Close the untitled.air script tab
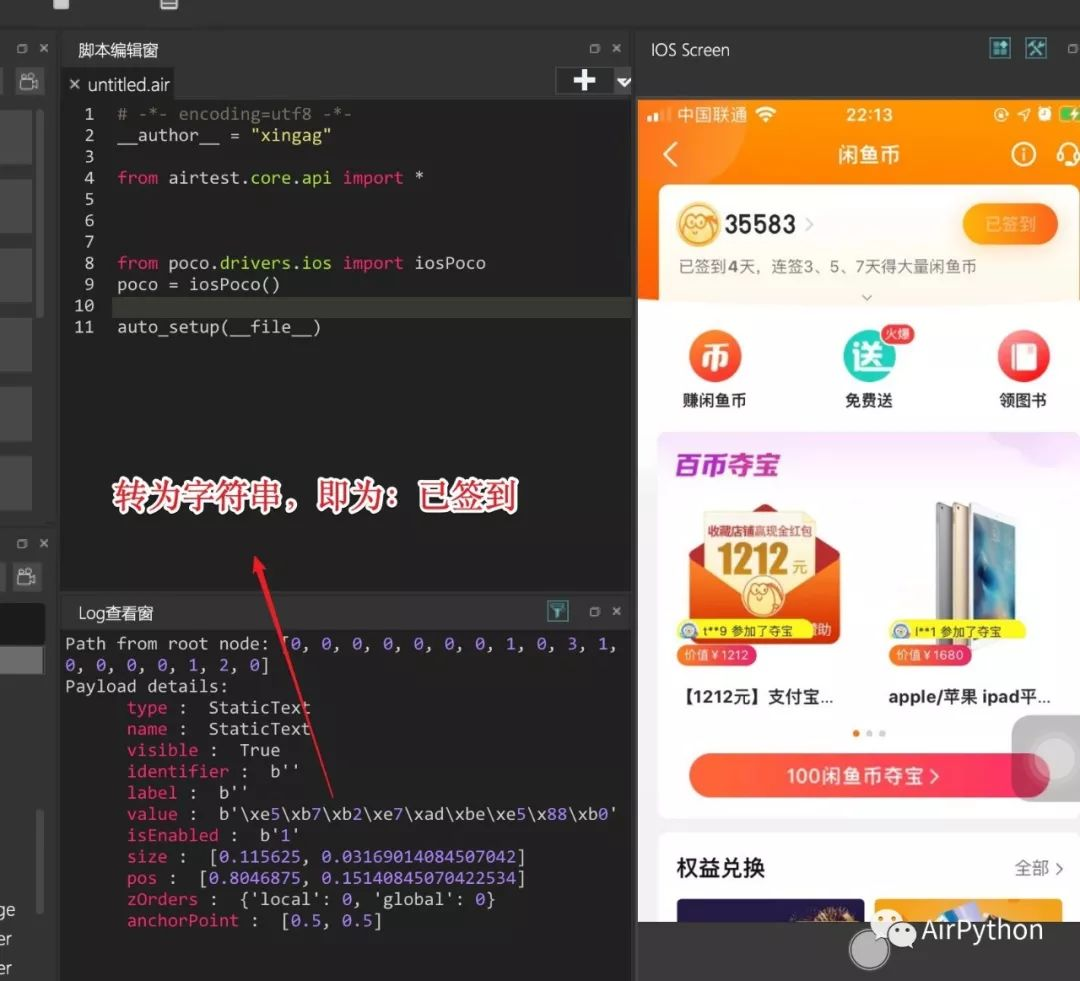Viewport: 1080px width, 981px height. tap(74, 84)
